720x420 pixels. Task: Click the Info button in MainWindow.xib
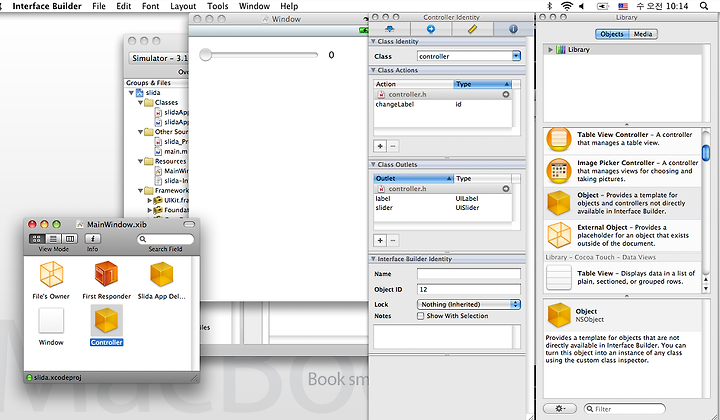tap(93, 239)
